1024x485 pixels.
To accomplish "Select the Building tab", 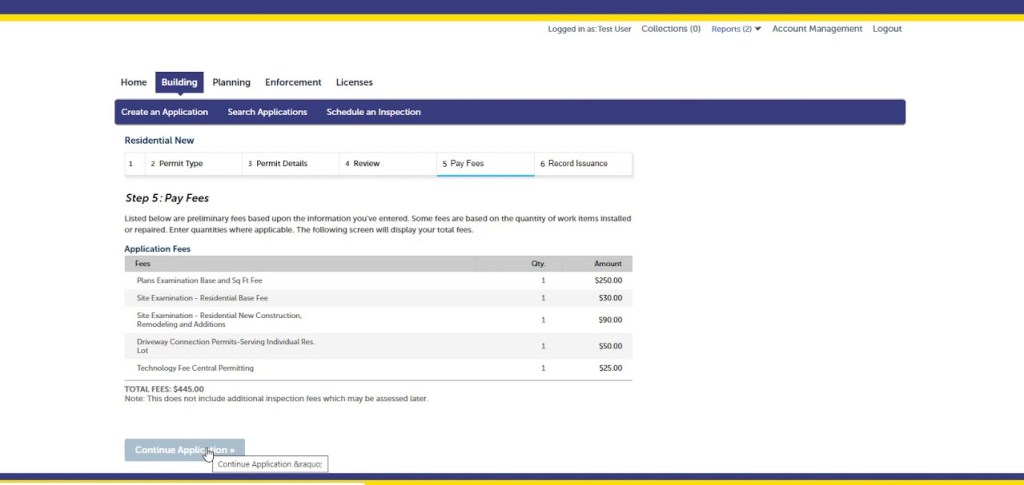I will click(x=179, y=82).
